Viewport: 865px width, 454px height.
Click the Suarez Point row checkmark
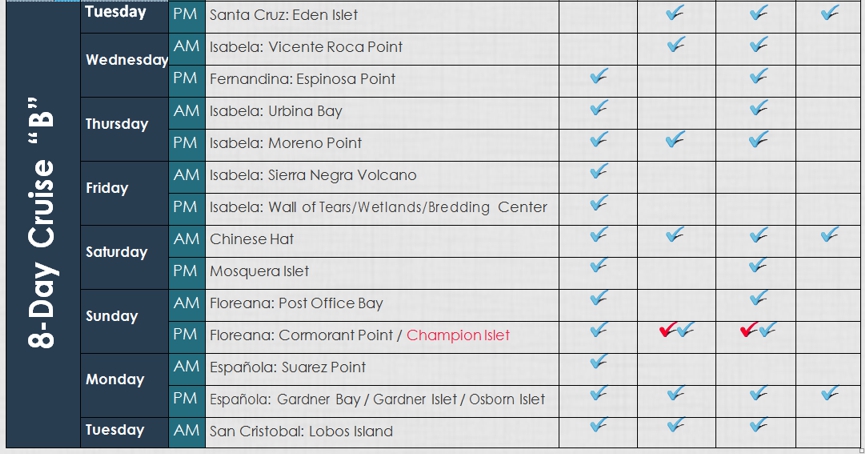(x=599, y=362)
